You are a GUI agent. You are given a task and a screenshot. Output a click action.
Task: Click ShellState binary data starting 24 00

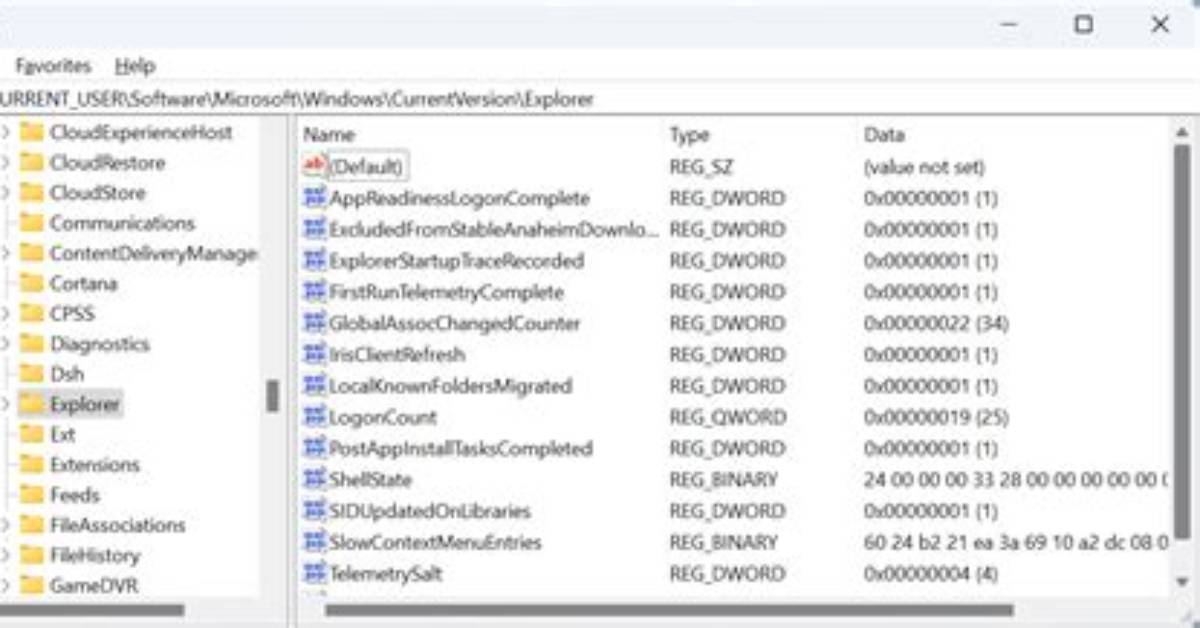click(x=1015, y=479)
